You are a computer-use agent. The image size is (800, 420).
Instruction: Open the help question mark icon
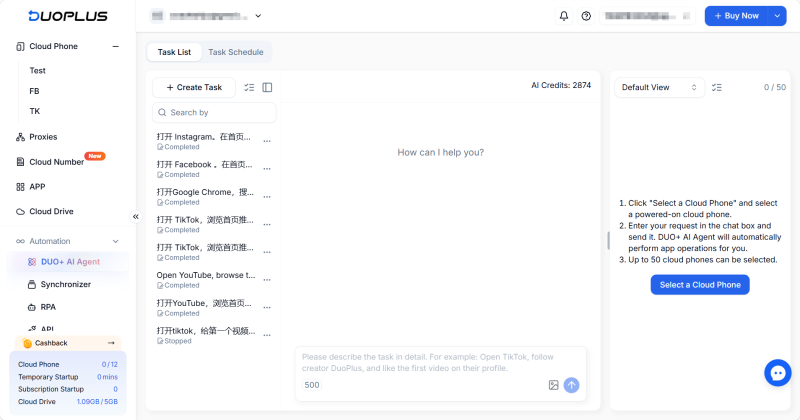[x=586, y=16]
